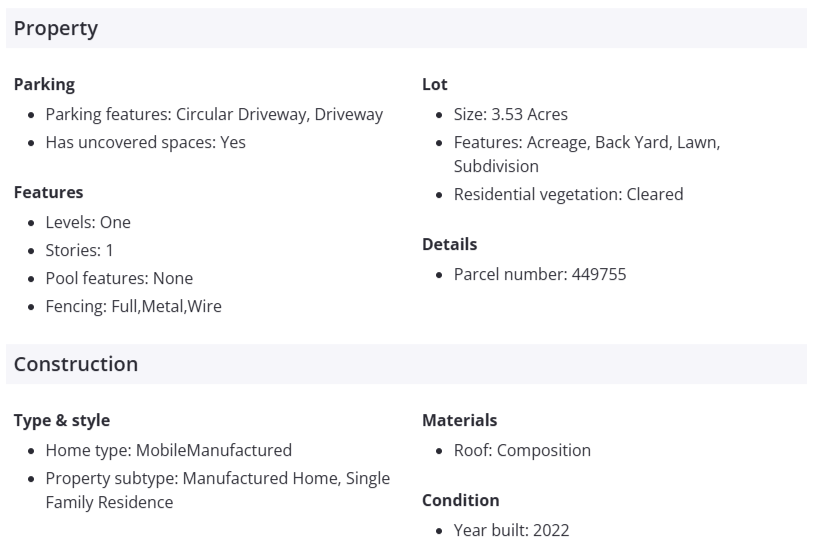The image size is (832, 555).
Task: Select the Roof: Composition item
Action: click(522, 450)
